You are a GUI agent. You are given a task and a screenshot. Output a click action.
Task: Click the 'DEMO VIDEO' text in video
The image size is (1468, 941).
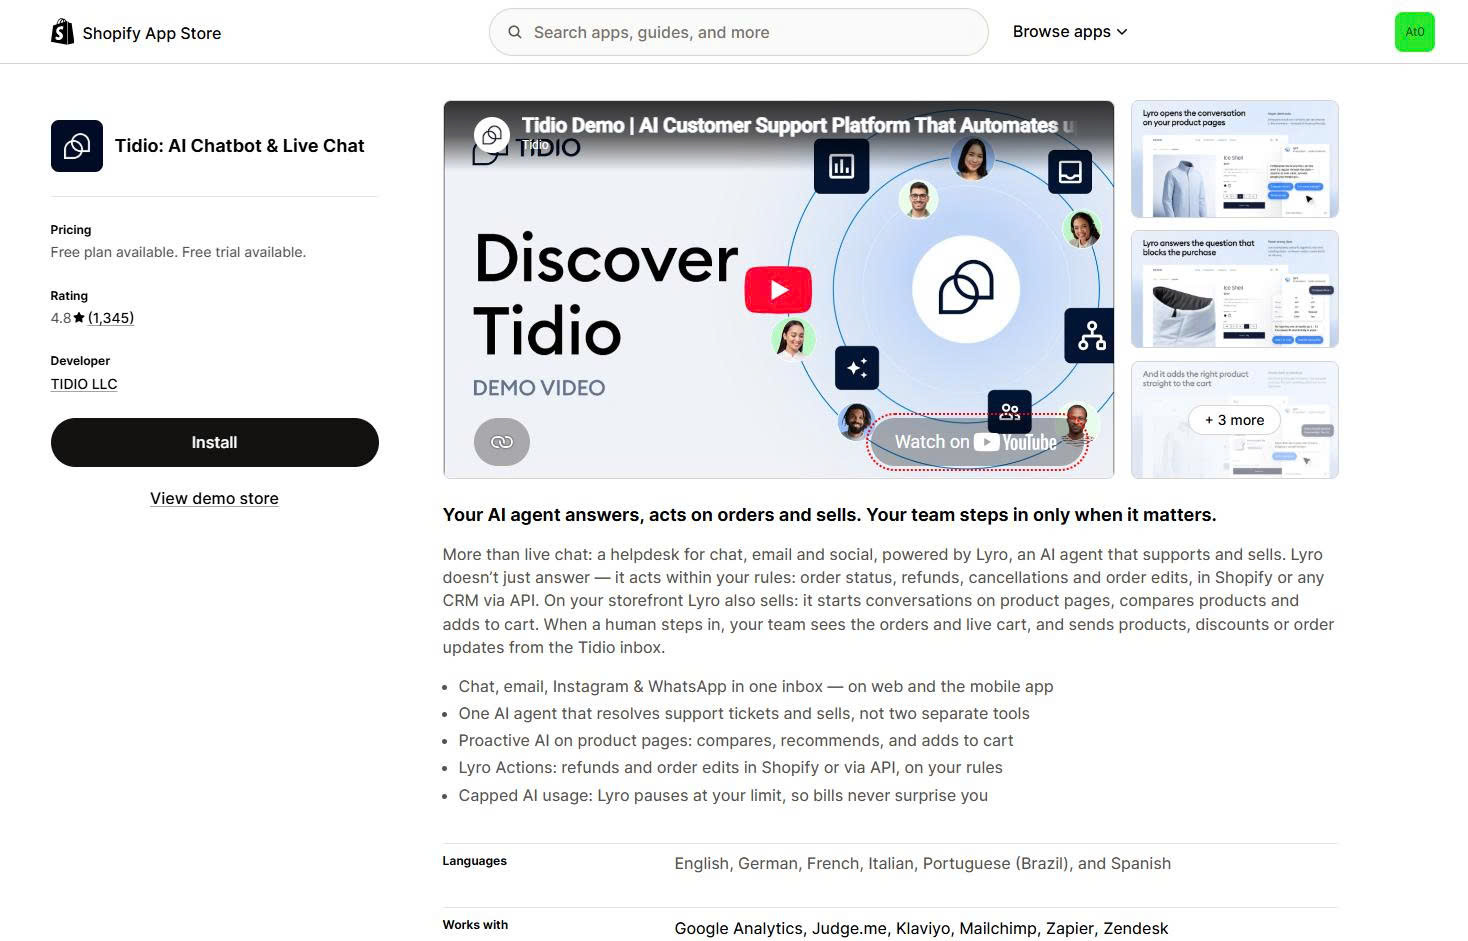pyautogui.click(x=539, y=388)
